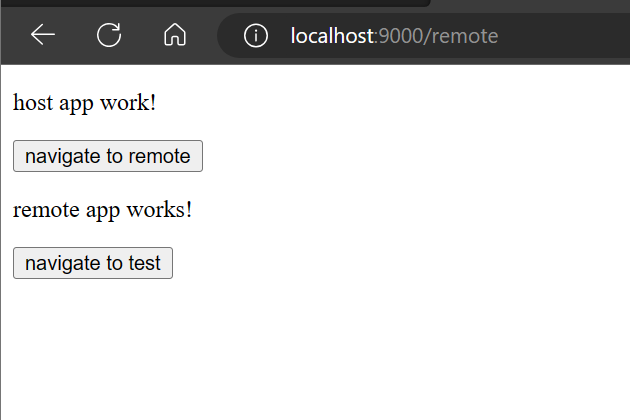Click the port number 9000 in the address bar

(x=401, y=36)
